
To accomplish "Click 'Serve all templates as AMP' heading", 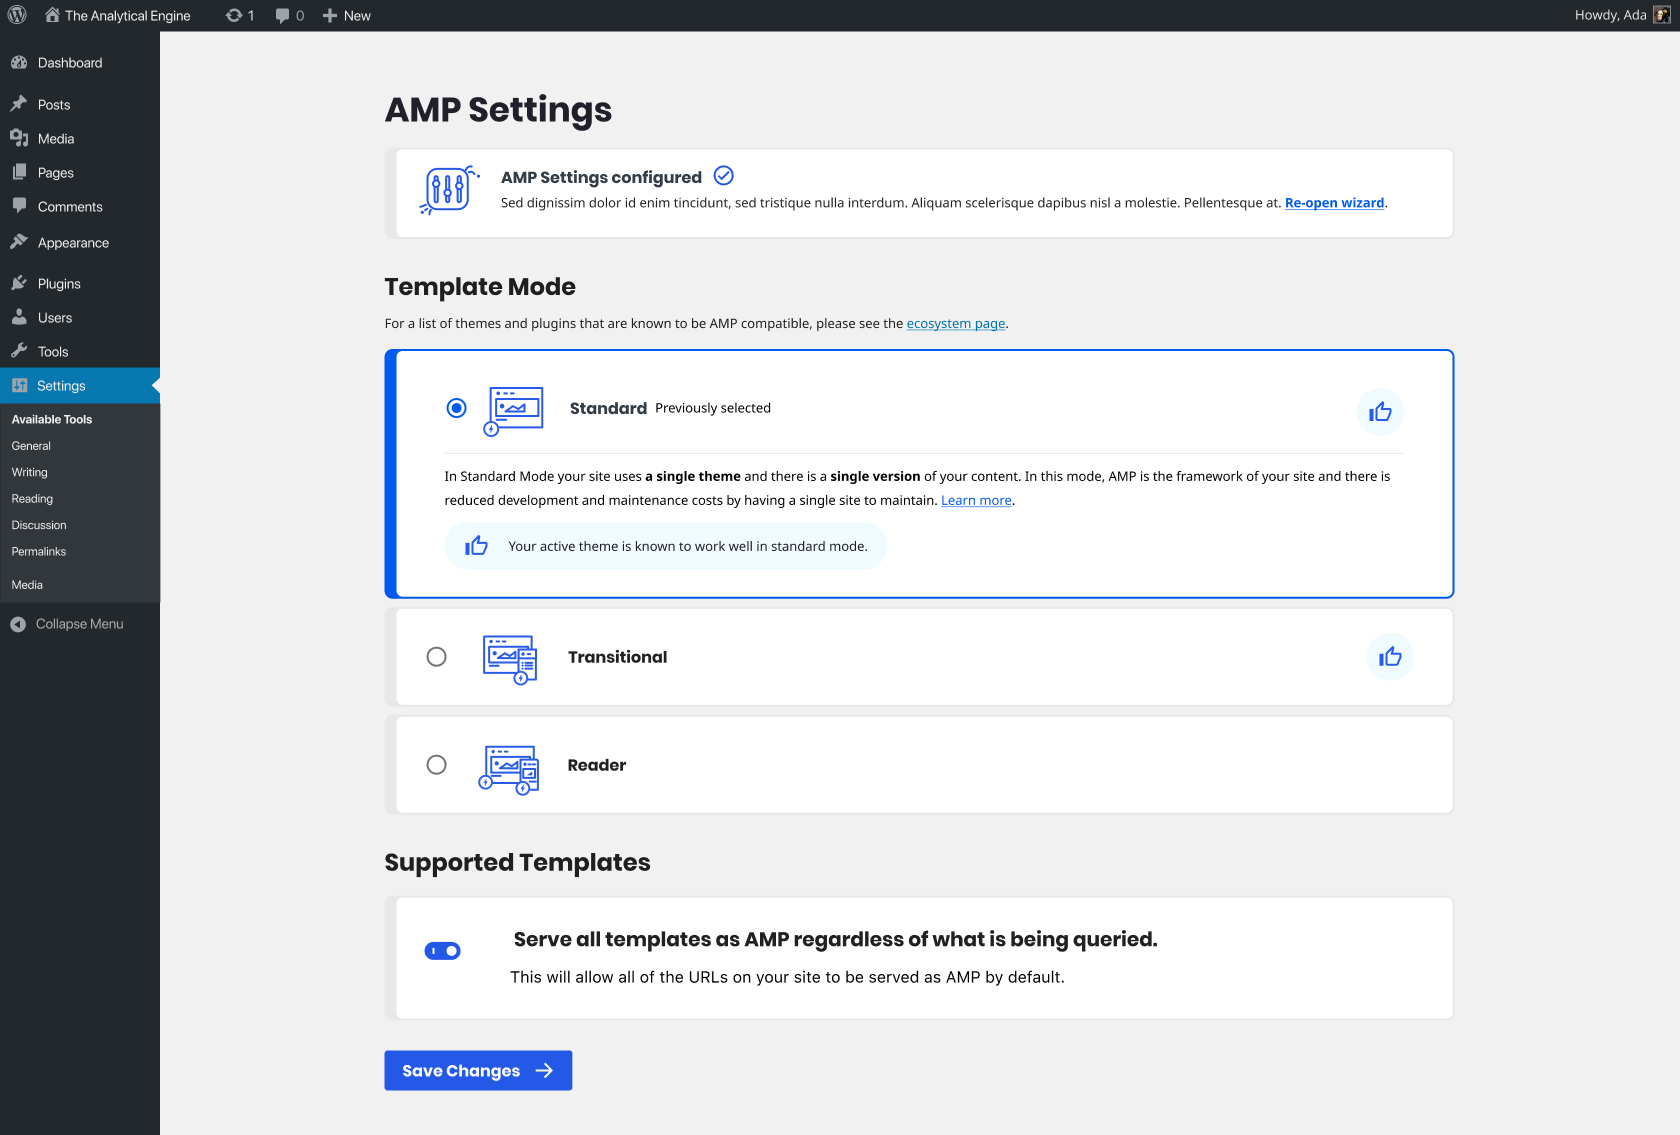I will coord(836,939).
